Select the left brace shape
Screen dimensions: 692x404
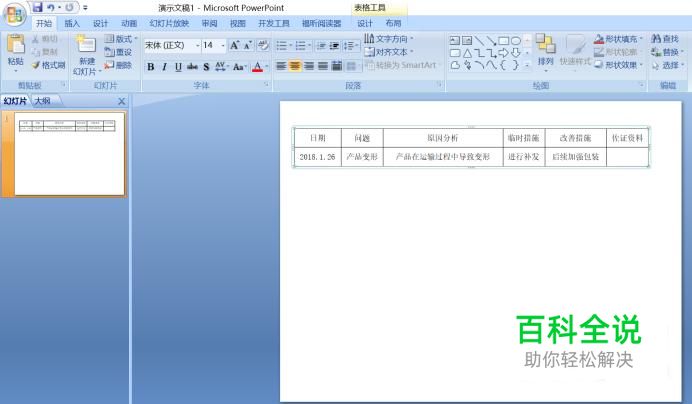tap(503, 65)
